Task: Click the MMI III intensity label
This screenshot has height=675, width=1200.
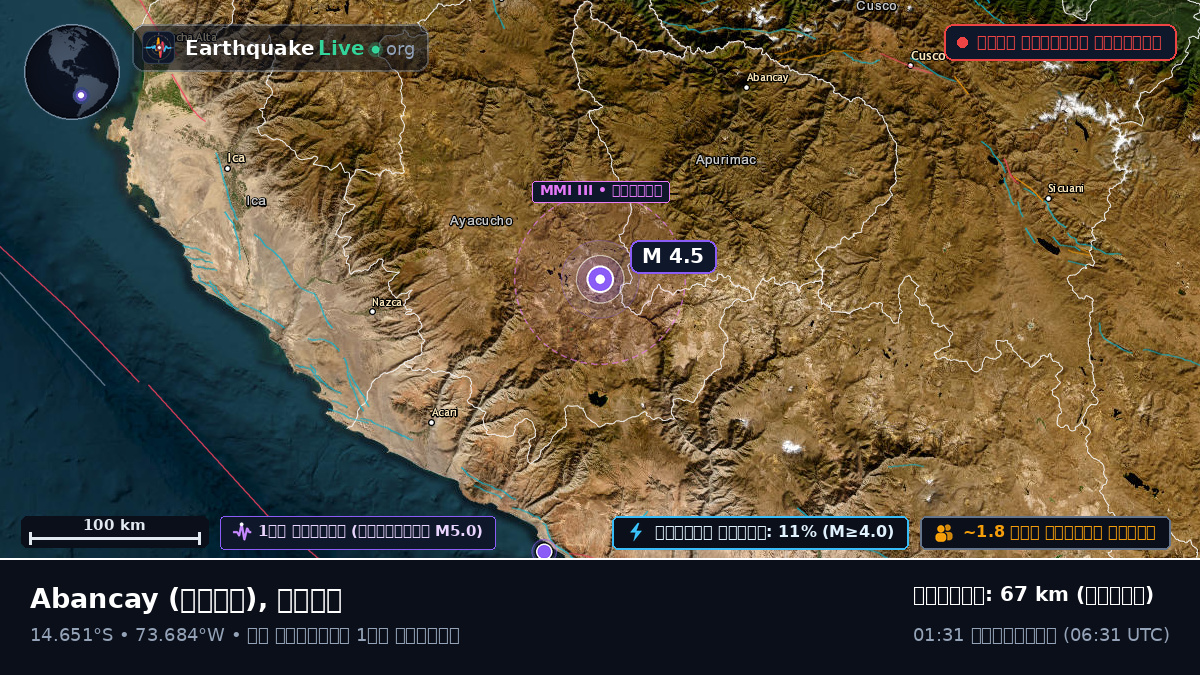Action: (x=600, y=191)
